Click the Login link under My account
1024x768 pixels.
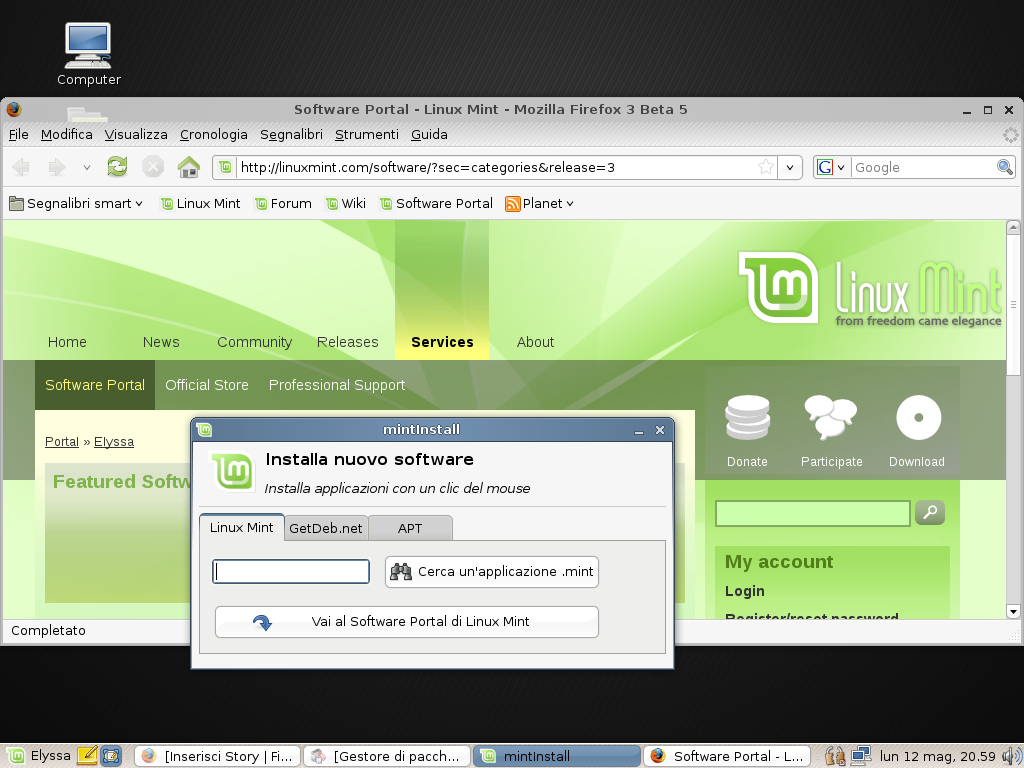tap(744, 591)
